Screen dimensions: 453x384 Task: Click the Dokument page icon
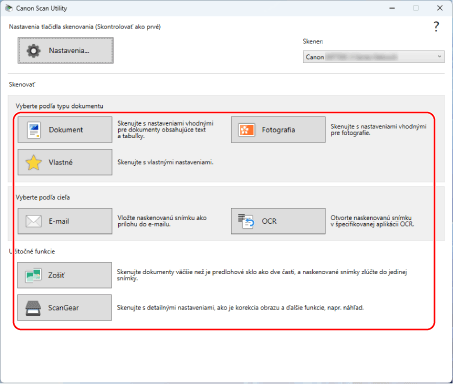34,130
